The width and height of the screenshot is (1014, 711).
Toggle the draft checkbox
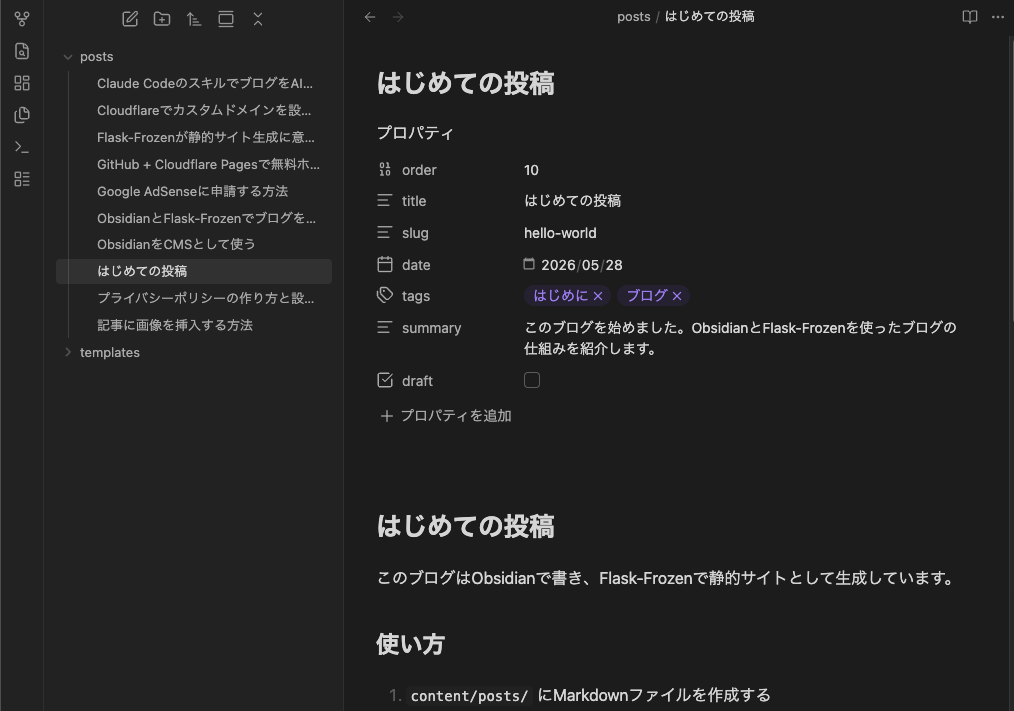tap(532, 380)
